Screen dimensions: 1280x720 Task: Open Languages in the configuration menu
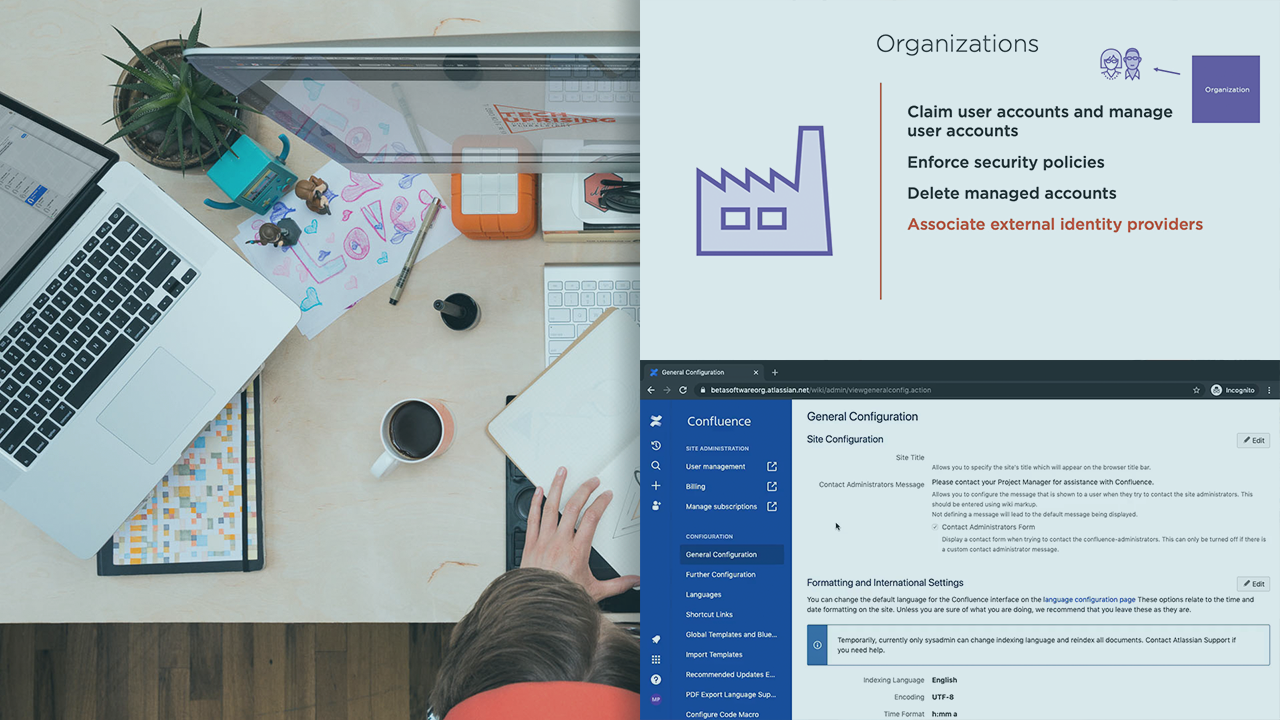pos(703,595)
